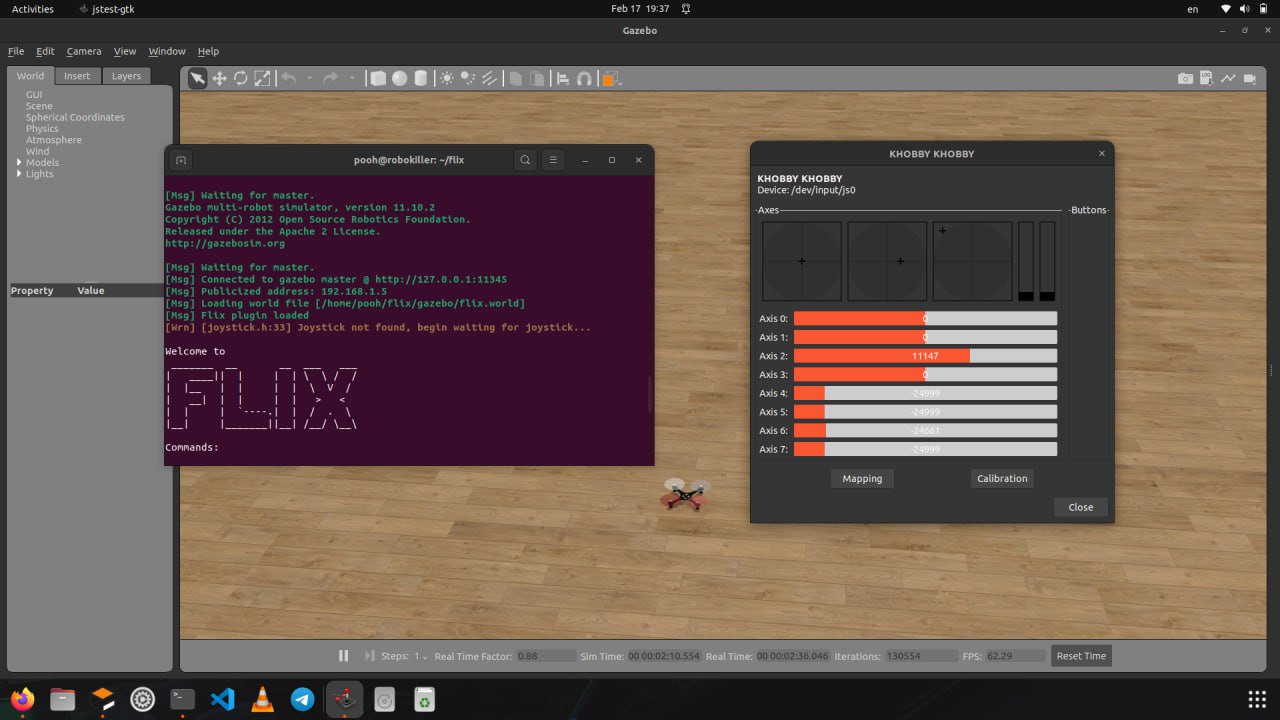
Task: Insert a box shape
Action: point(378,78)
